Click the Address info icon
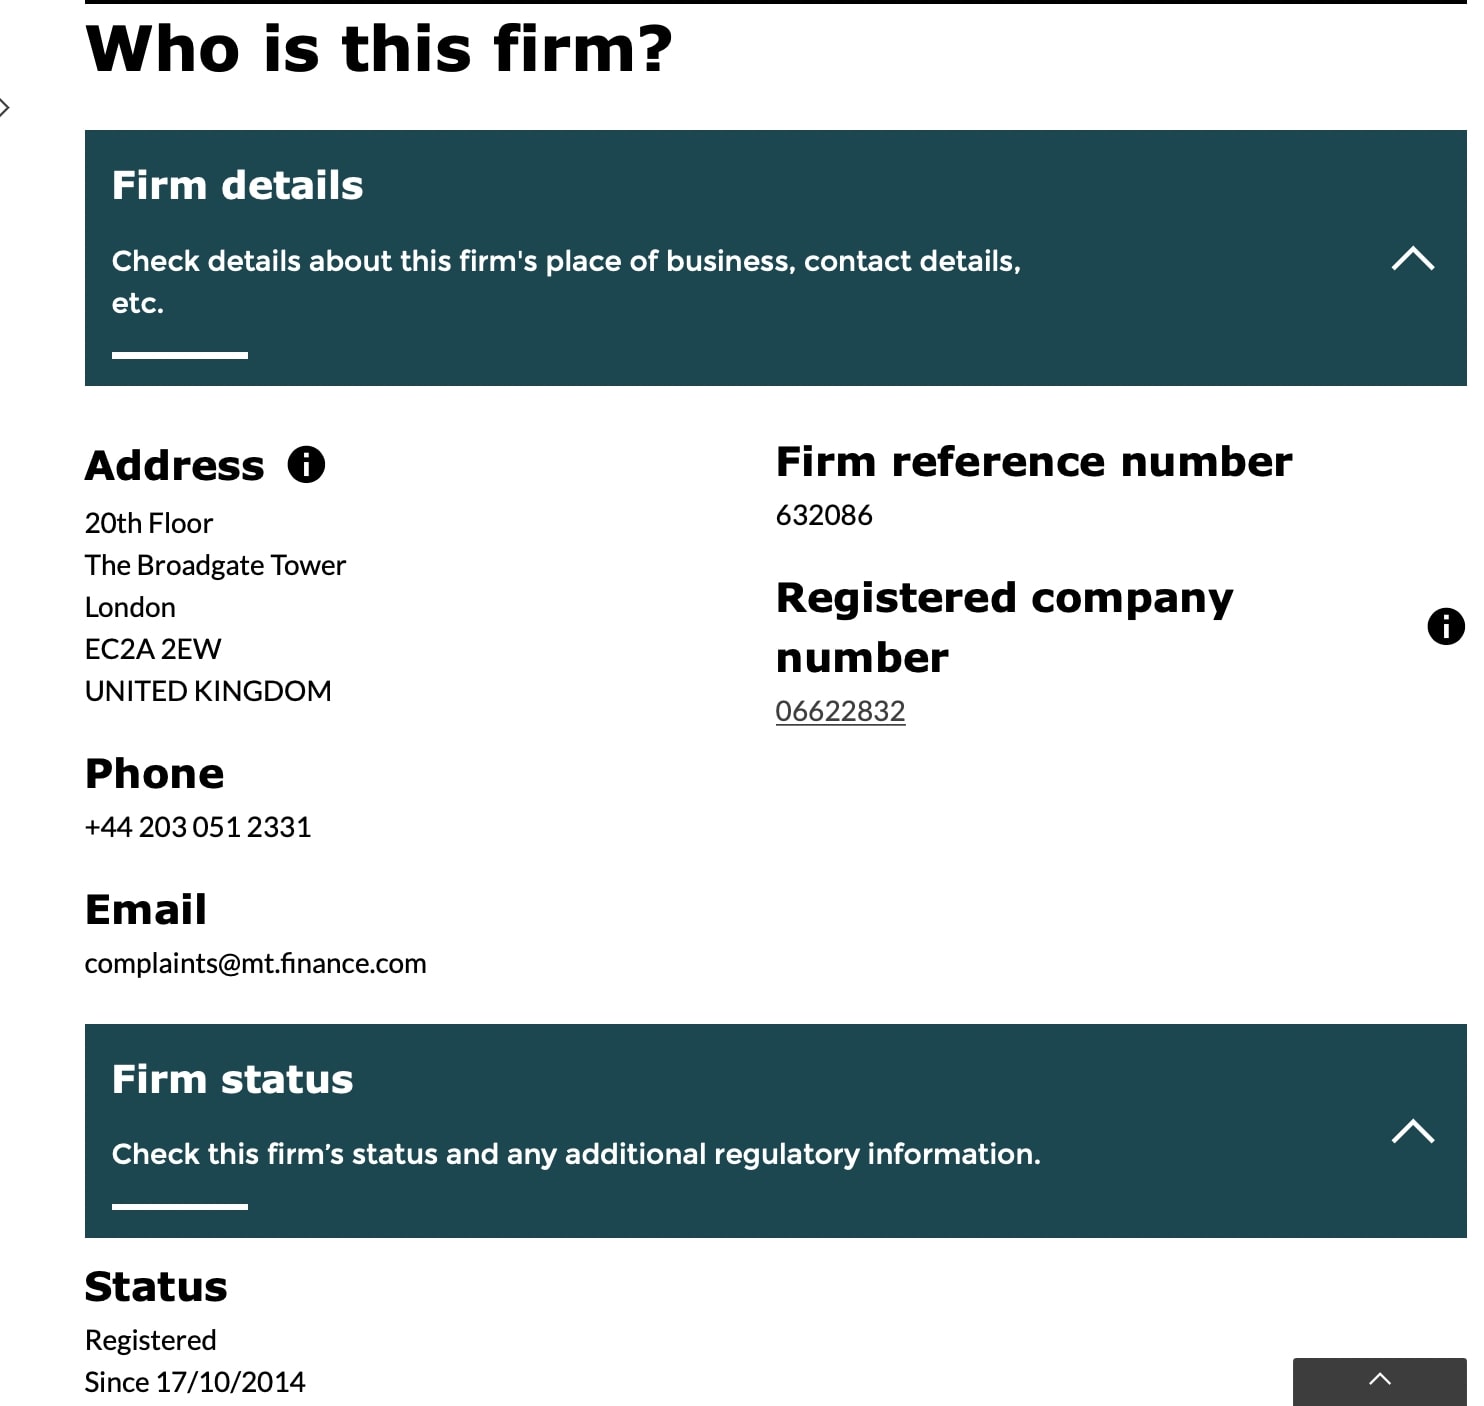This screenshot has width=1484, height=1406. pos(306,464)
